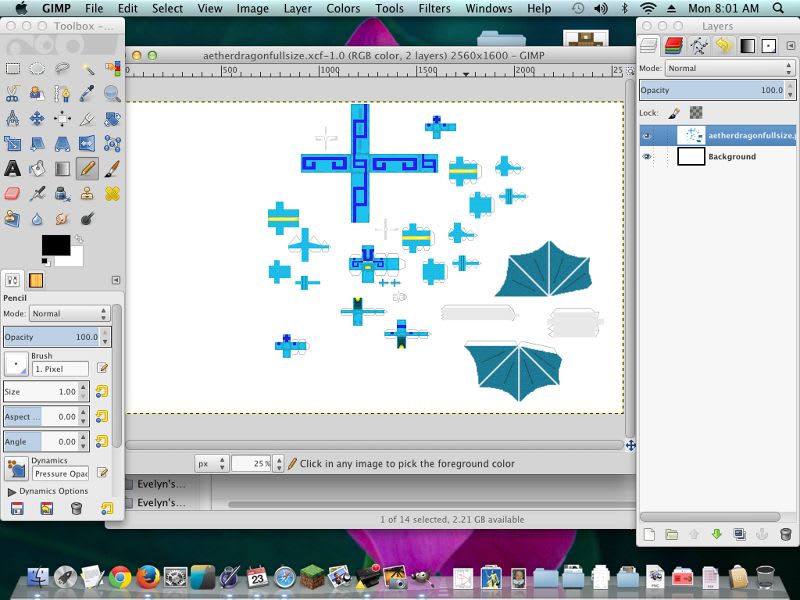Select the Eraser tool
The image size is (800, 600).
tap(12, 194)
